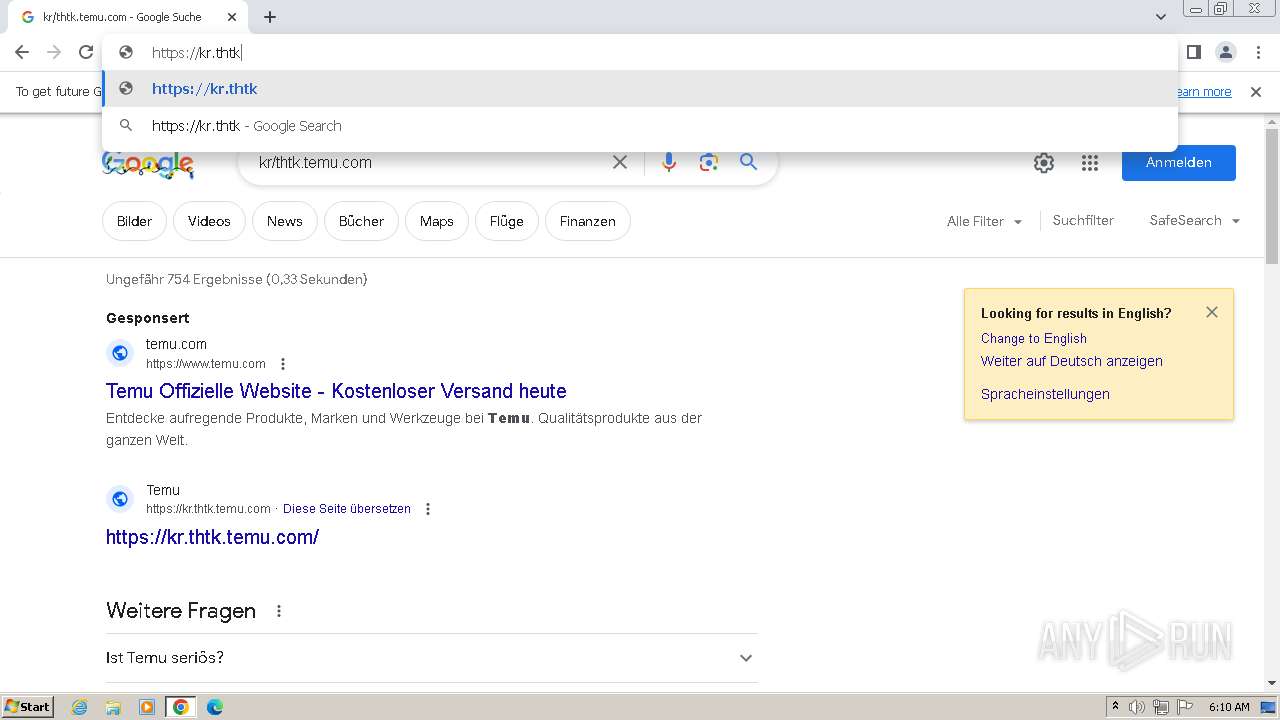Click the 6:10 AM system clock

click(1229, 707)
